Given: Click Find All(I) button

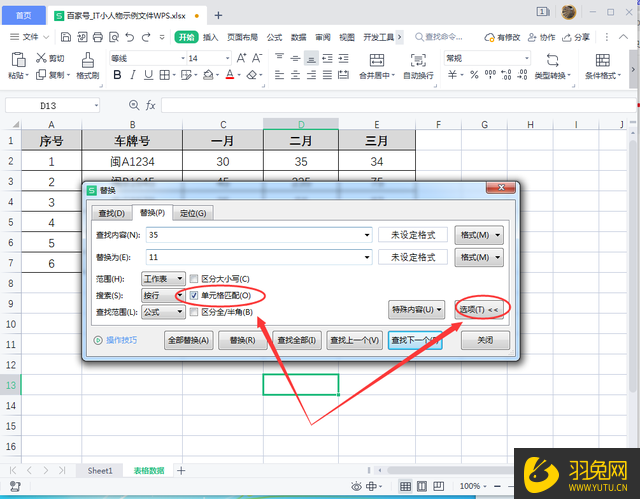Looking at the screenshot, I should click(297, 340).
